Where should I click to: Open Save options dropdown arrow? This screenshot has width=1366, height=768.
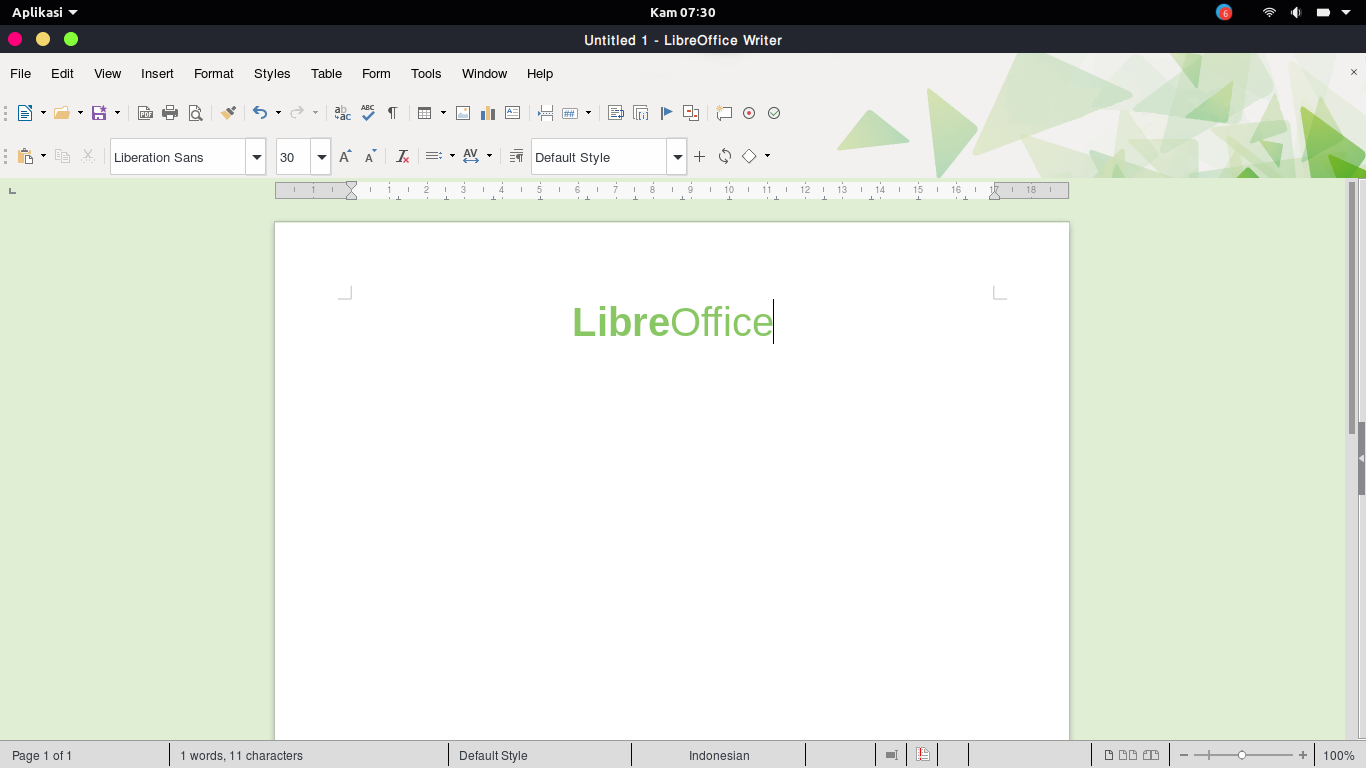[117, 113]
